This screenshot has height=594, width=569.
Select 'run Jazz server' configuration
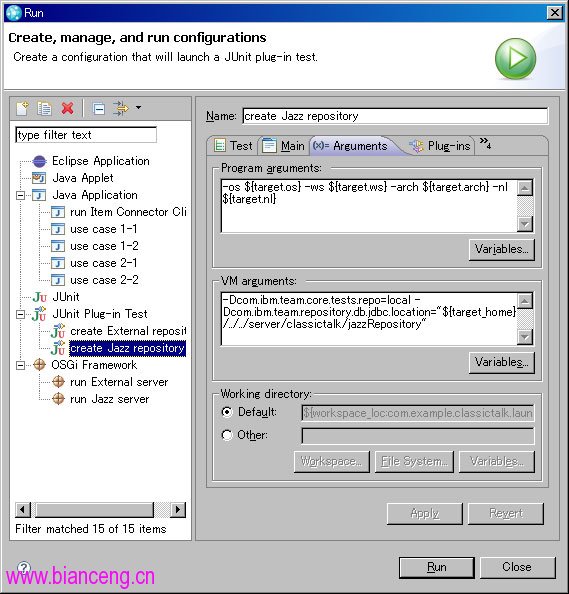[x=109, y=399]
